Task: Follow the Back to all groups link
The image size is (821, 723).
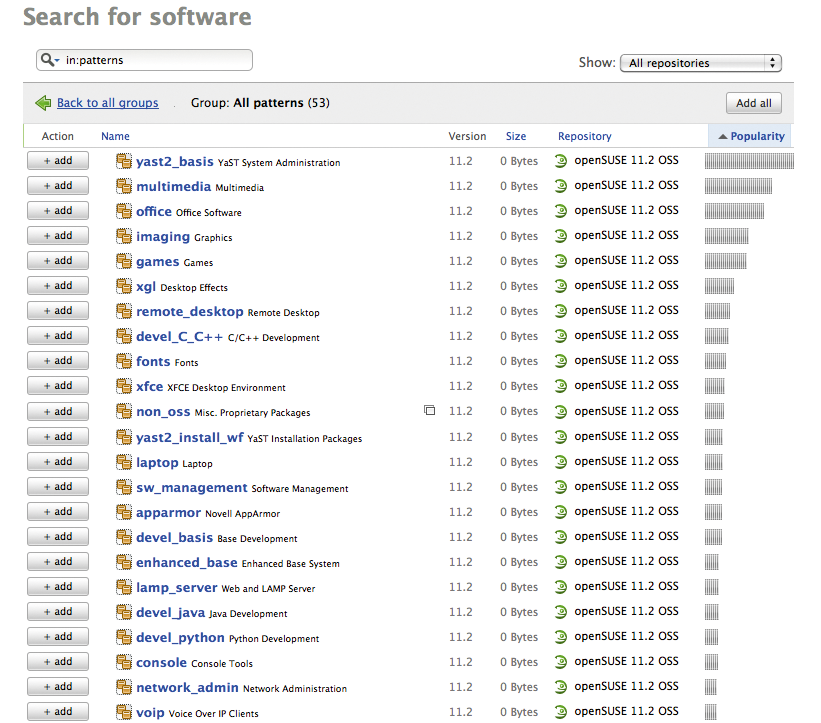Action: coord(106,103)
